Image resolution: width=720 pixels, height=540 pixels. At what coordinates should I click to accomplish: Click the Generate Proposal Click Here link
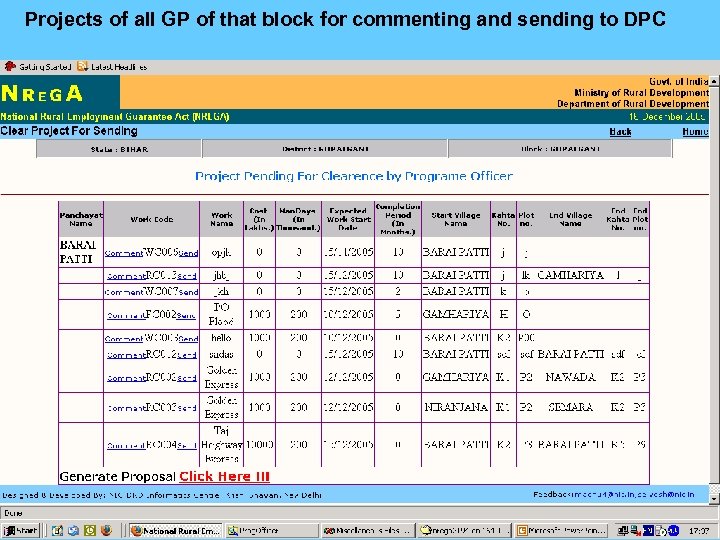[224, 477]
